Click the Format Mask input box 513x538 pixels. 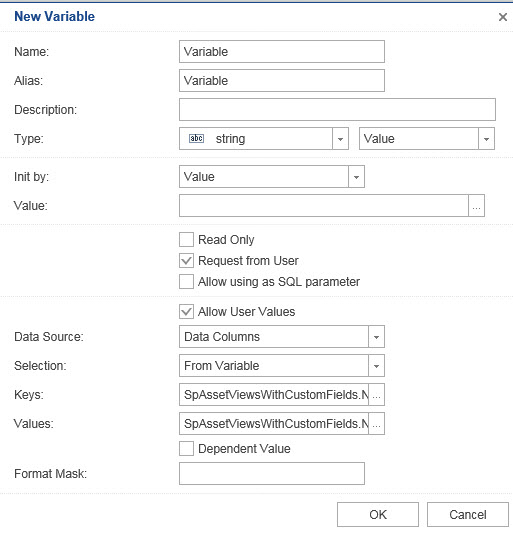click(272, 473)
